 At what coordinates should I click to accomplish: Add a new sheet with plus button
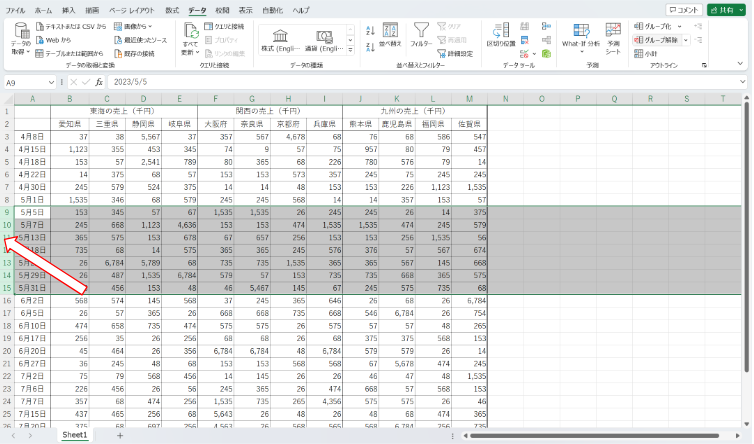[x=120, y=436]
